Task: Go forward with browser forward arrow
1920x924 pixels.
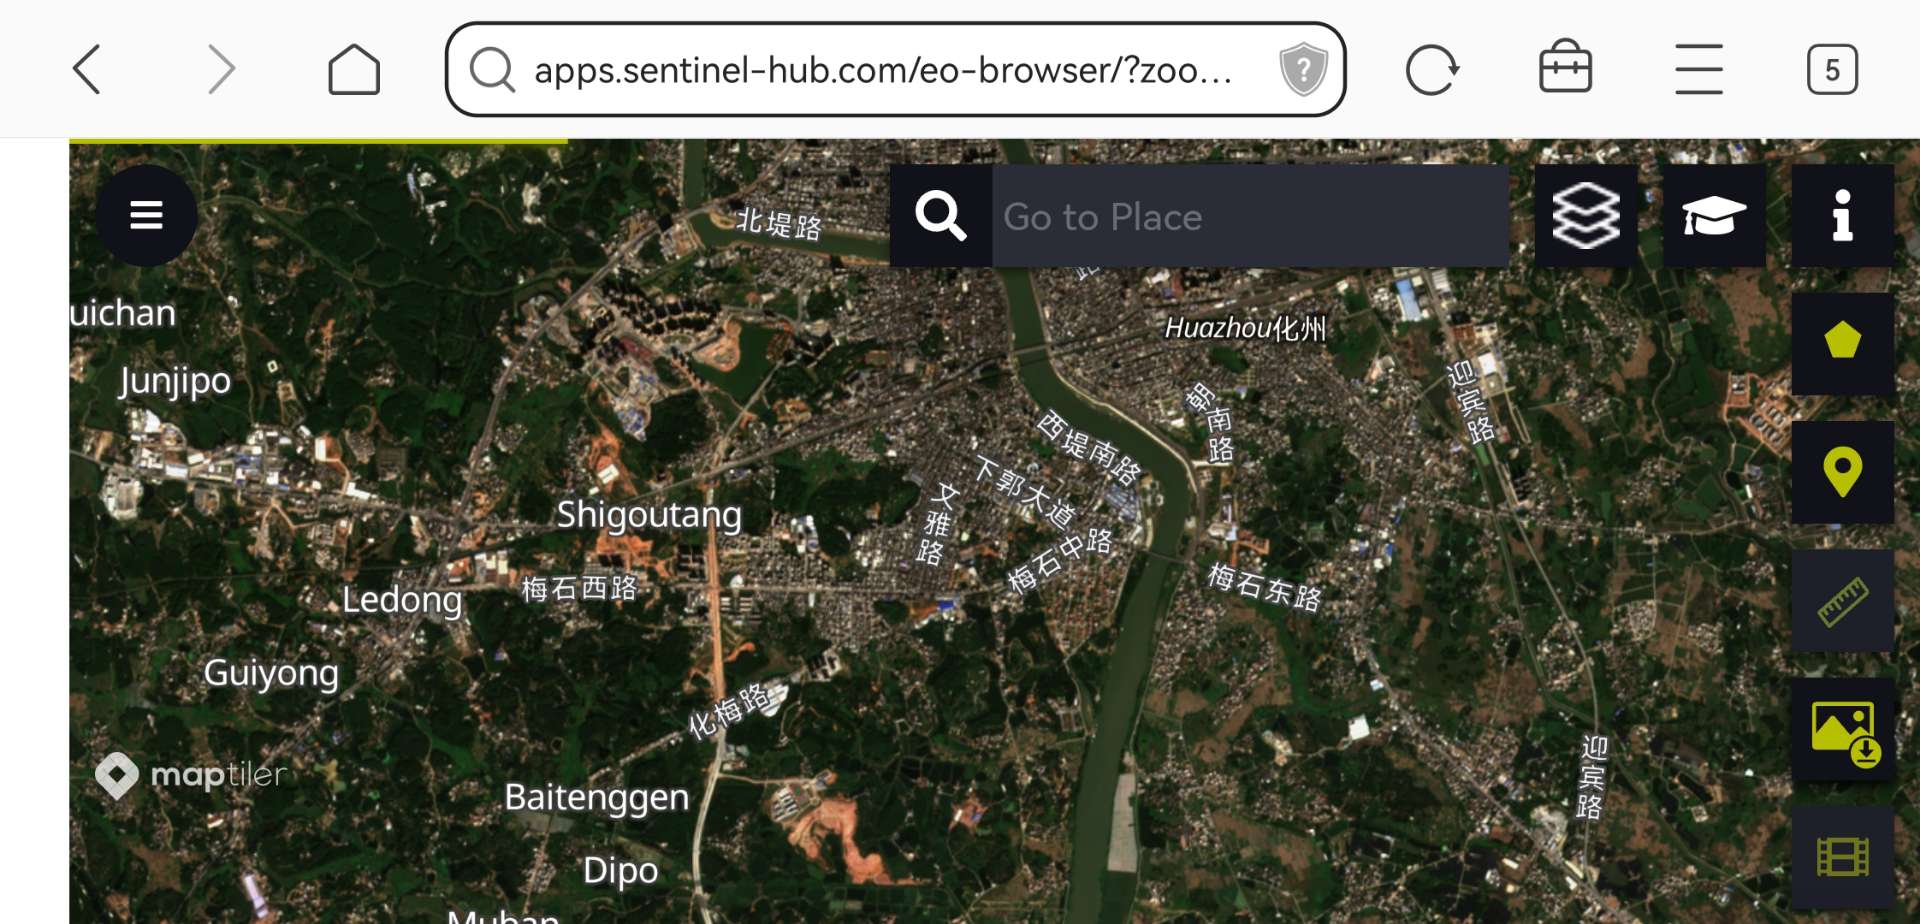Action: (221, 70)
